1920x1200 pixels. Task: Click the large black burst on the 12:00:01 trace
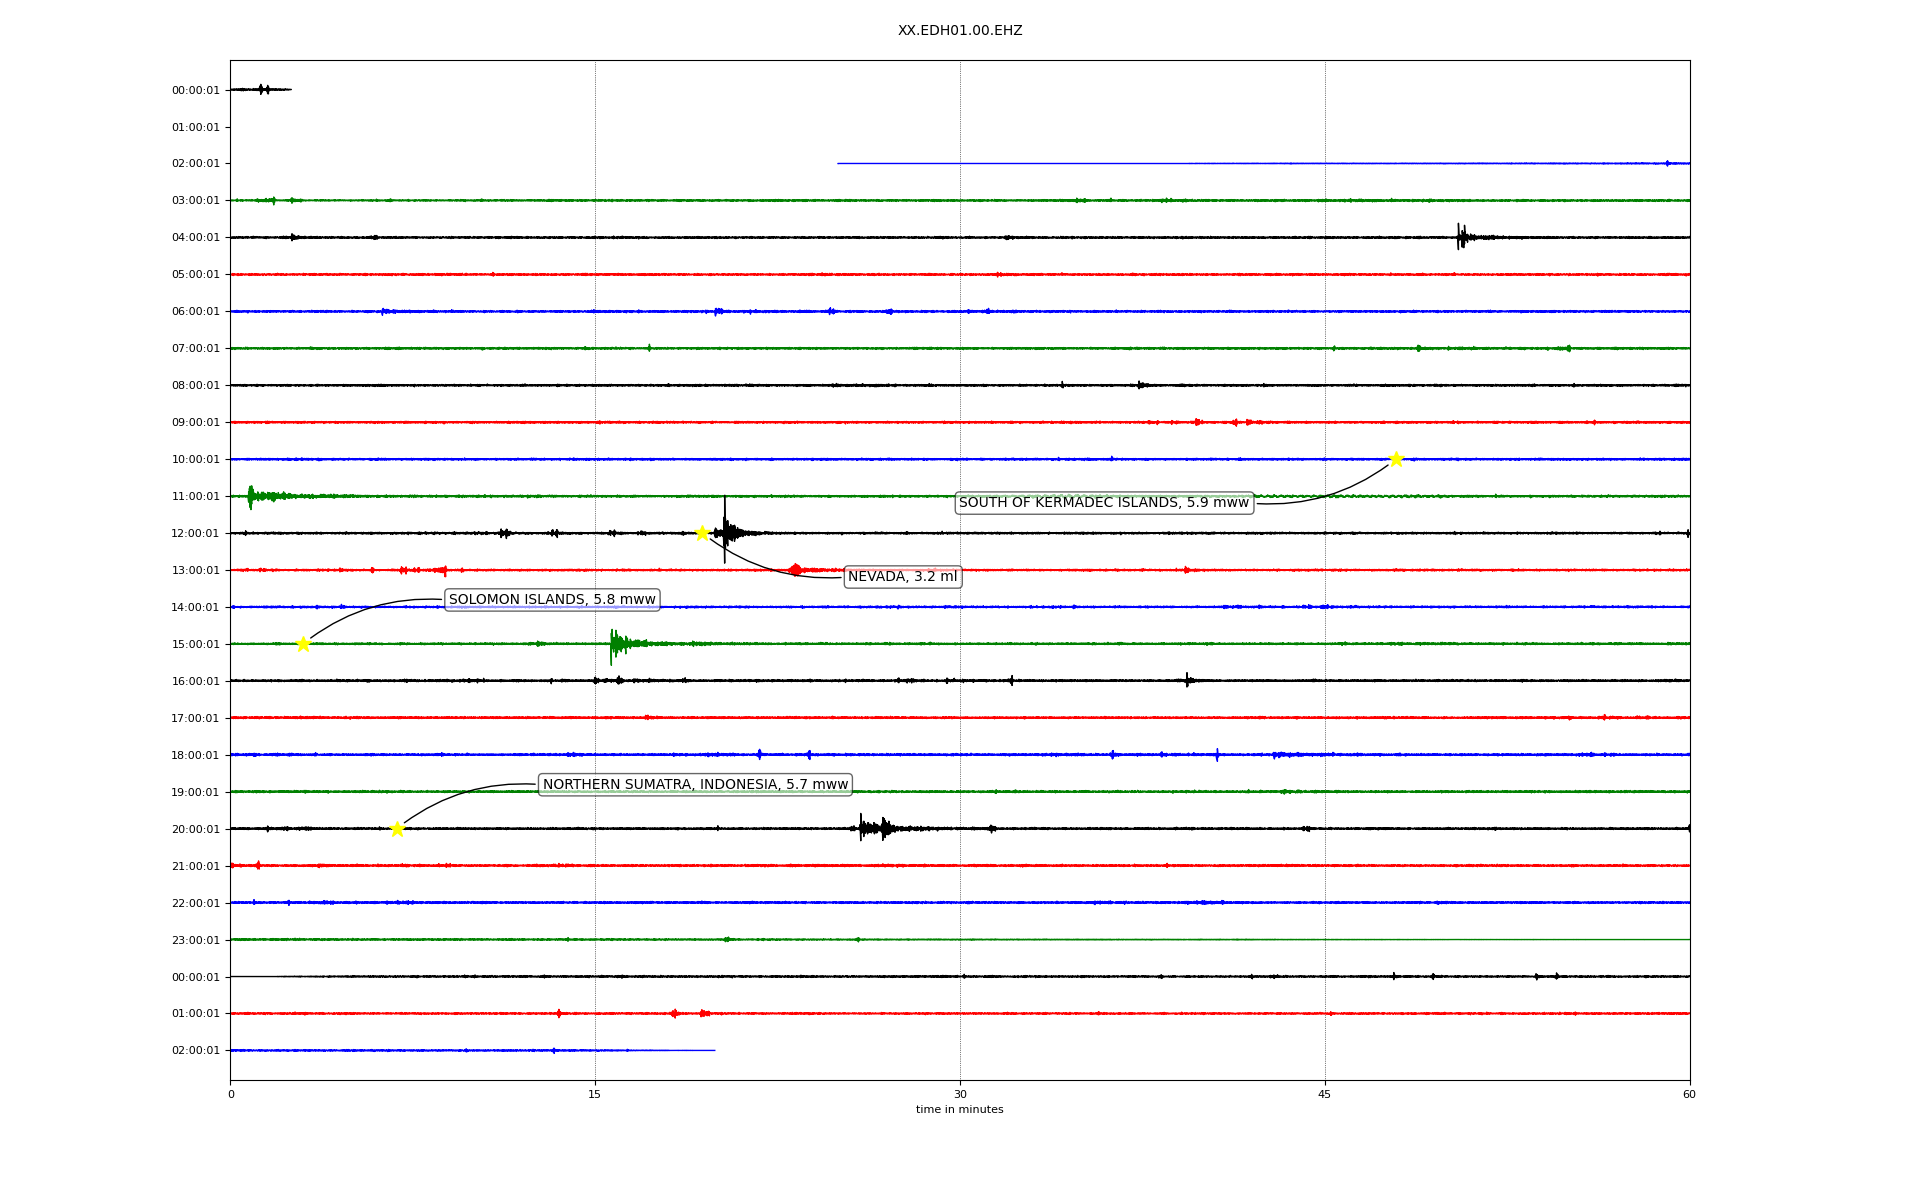tap(728, 532)
